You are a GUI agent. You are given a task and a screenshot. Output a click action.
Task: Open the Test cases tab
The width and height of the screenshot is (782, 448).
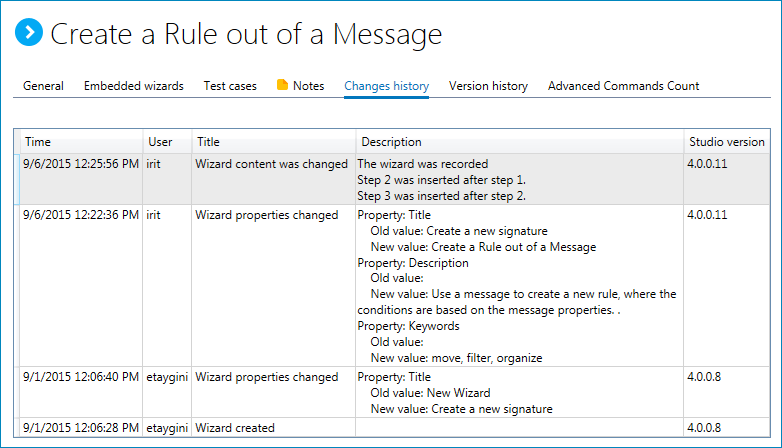(x=230, y=86)
